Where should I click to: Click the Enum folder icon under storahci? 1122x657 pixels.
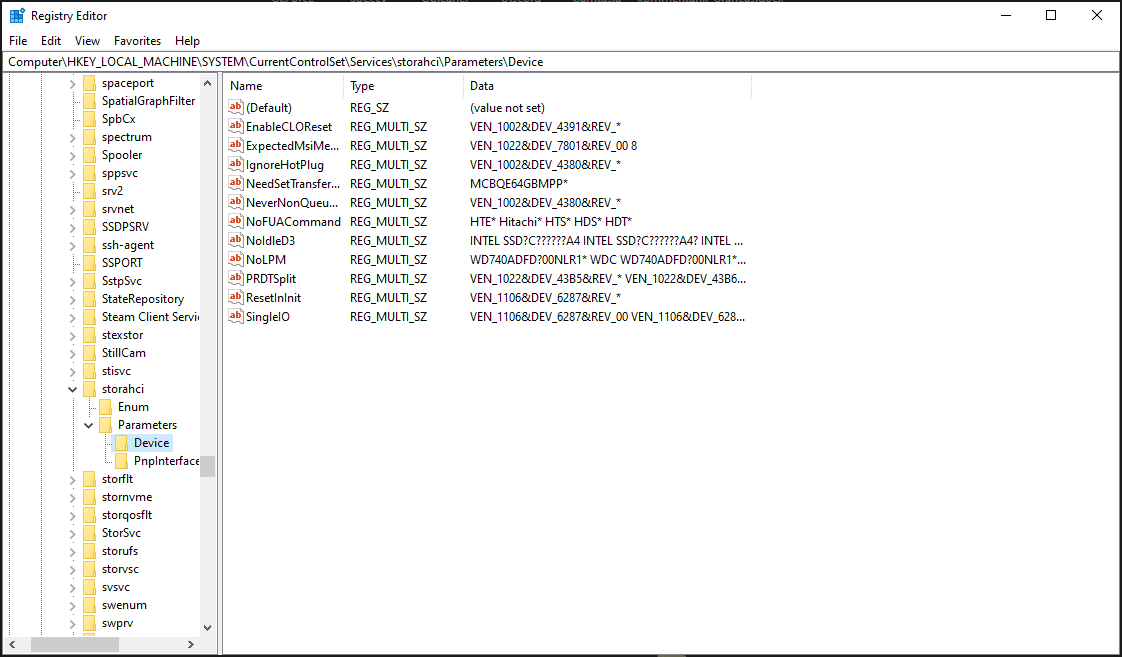coord(105,406)
